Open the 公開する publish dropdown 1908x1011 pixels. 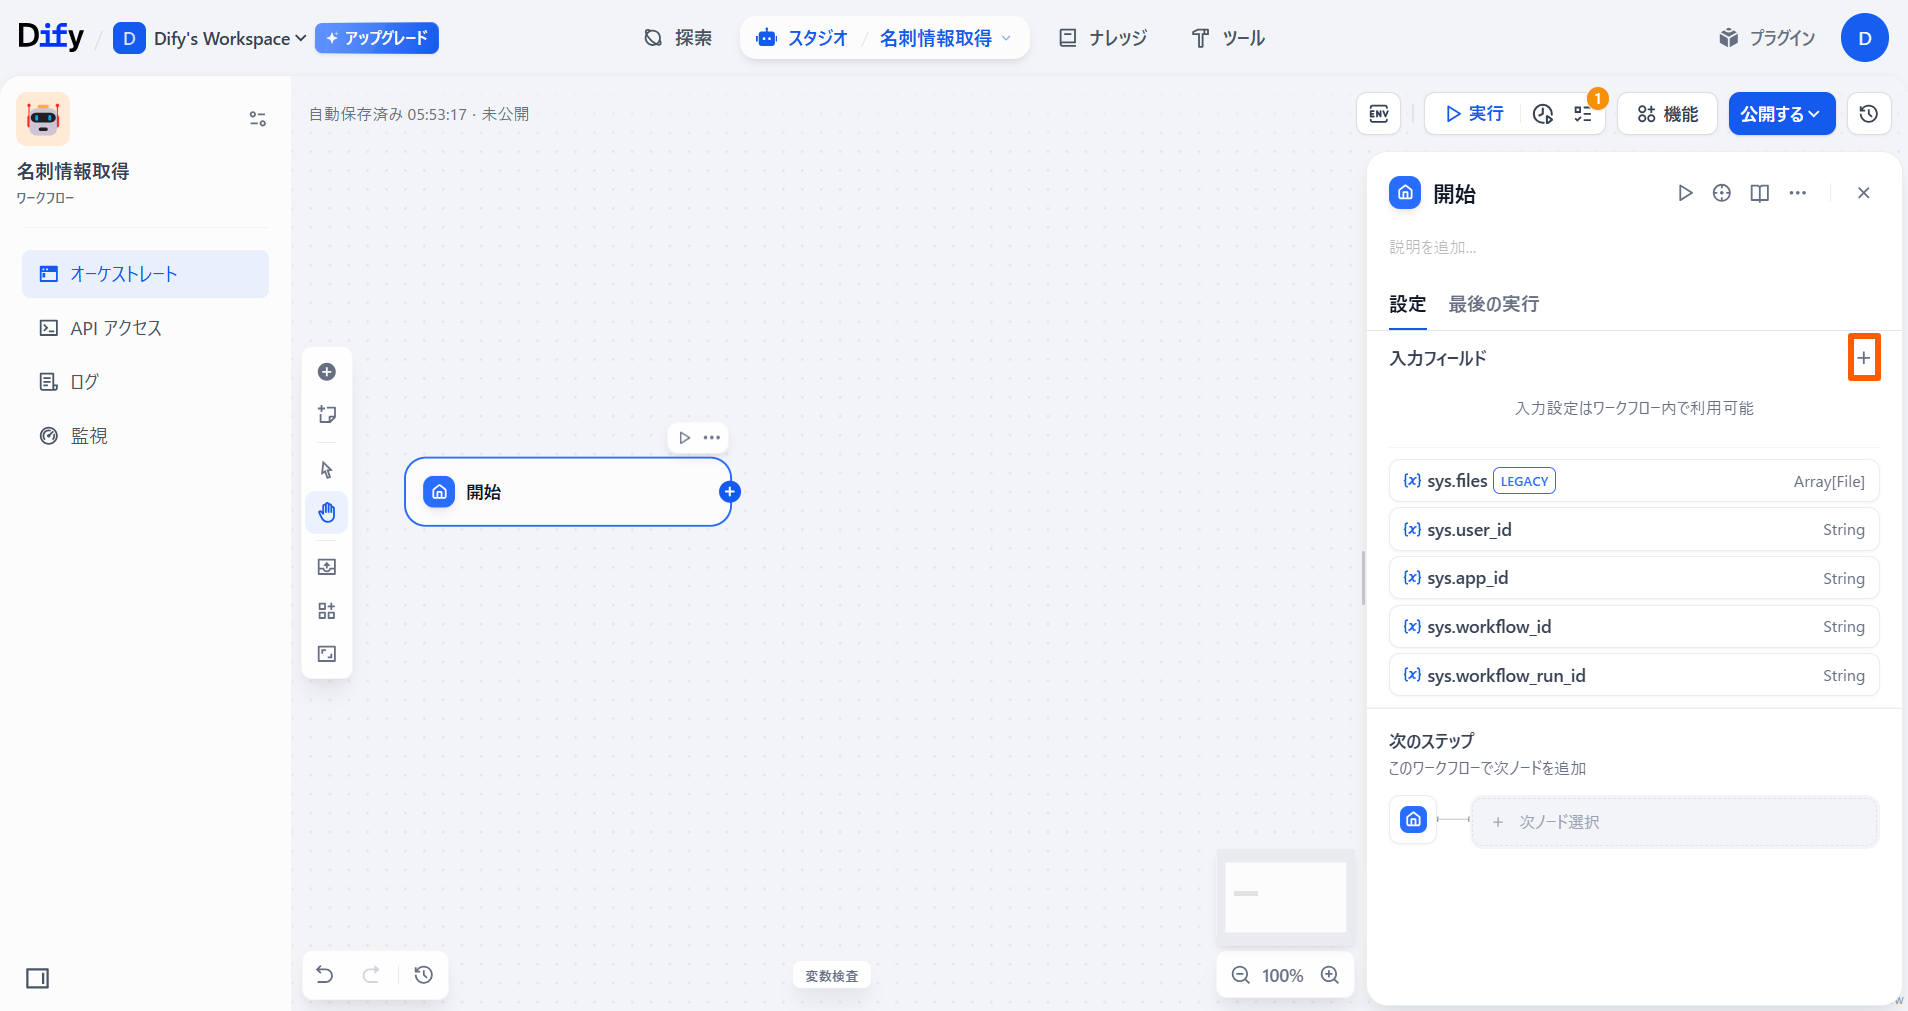pyautogui.click(x=1781, y=114)
